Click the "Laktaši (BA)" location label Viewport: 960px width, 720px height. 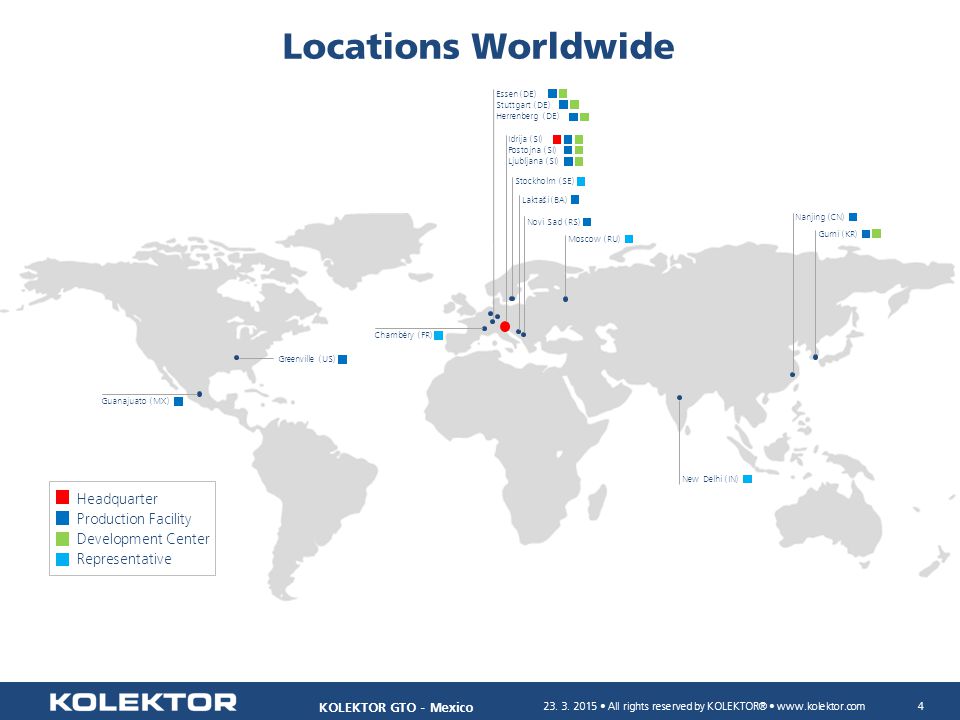(545, 200)
